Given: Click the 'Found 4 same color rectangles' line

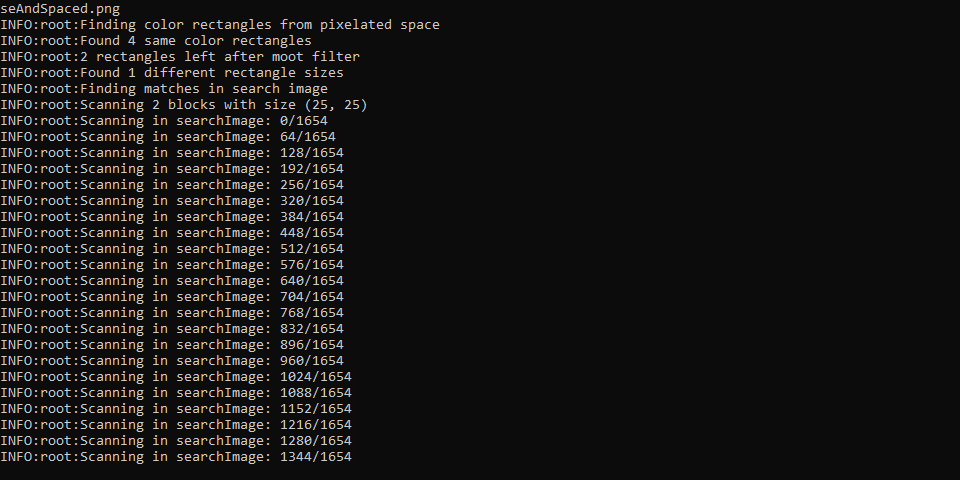Looking at the screenshot, I should coord(156,40).
